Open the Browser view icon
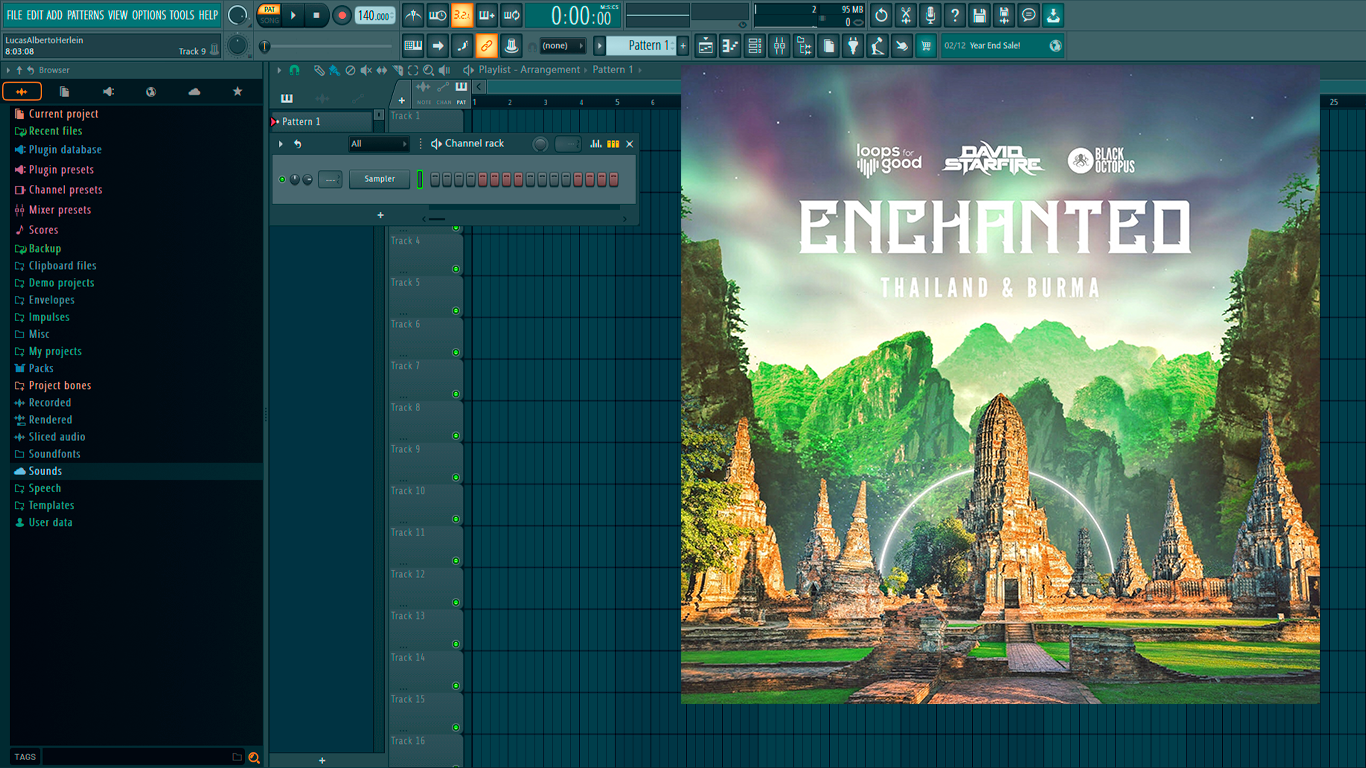This screenshot has width=1366, height=768. (x=804, y=45)
